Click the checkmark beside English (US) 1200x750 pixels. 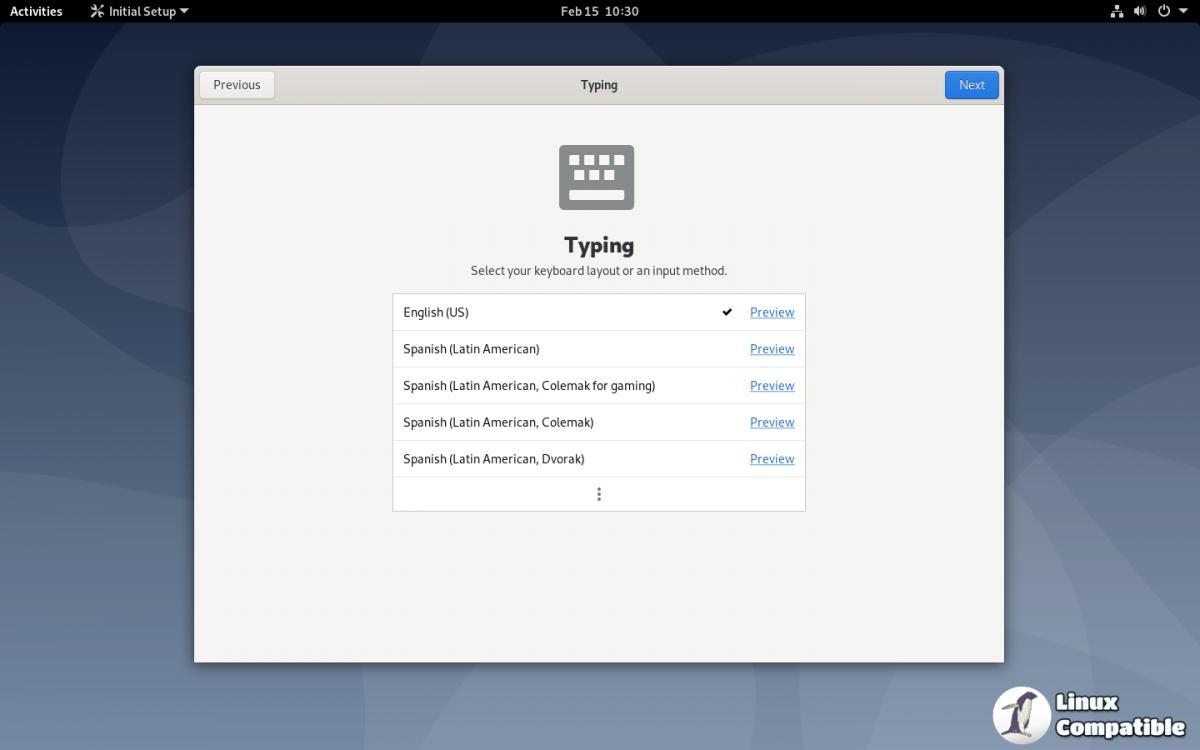(727, 312)
